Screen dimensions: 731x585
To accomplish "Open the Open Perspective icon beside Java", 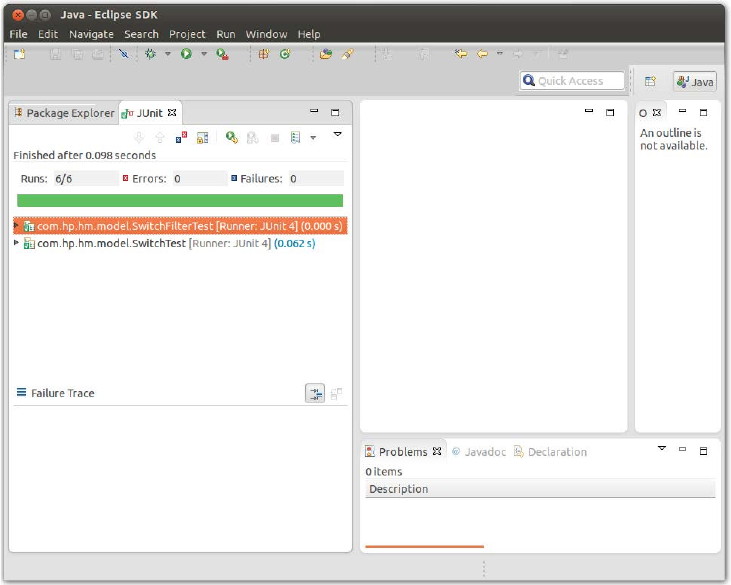I will coord(650,81).
